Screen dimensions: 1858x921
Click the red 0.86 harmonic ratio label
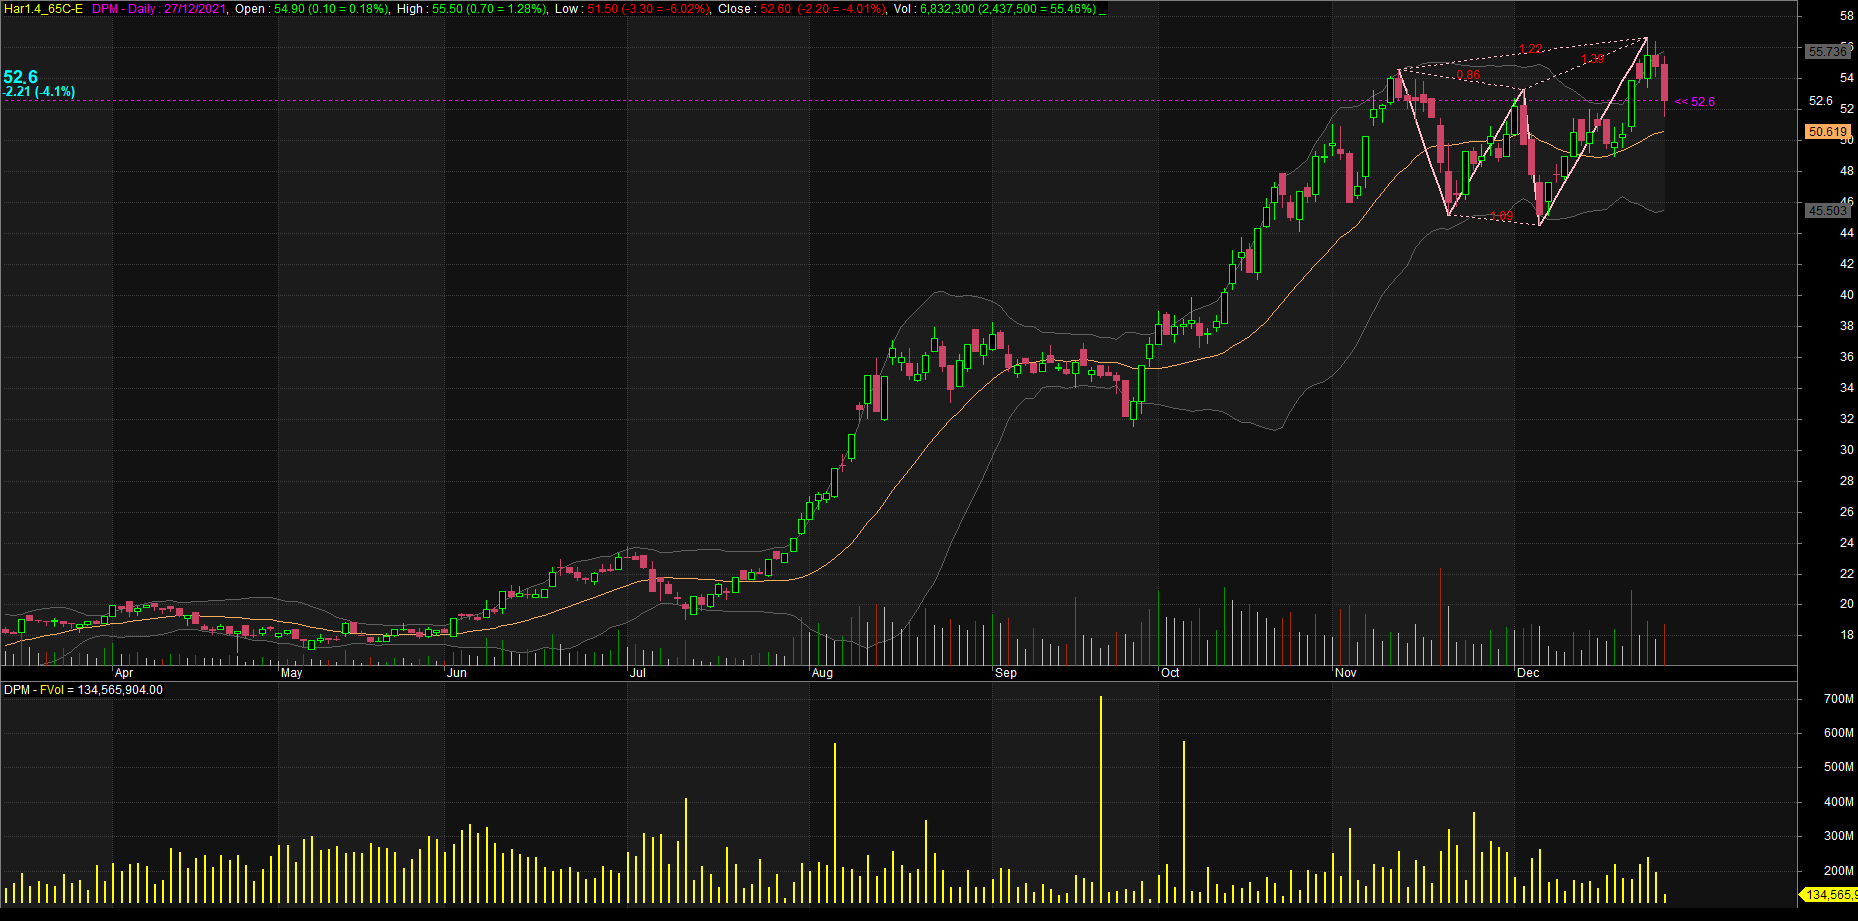[x=1468, y=76]
